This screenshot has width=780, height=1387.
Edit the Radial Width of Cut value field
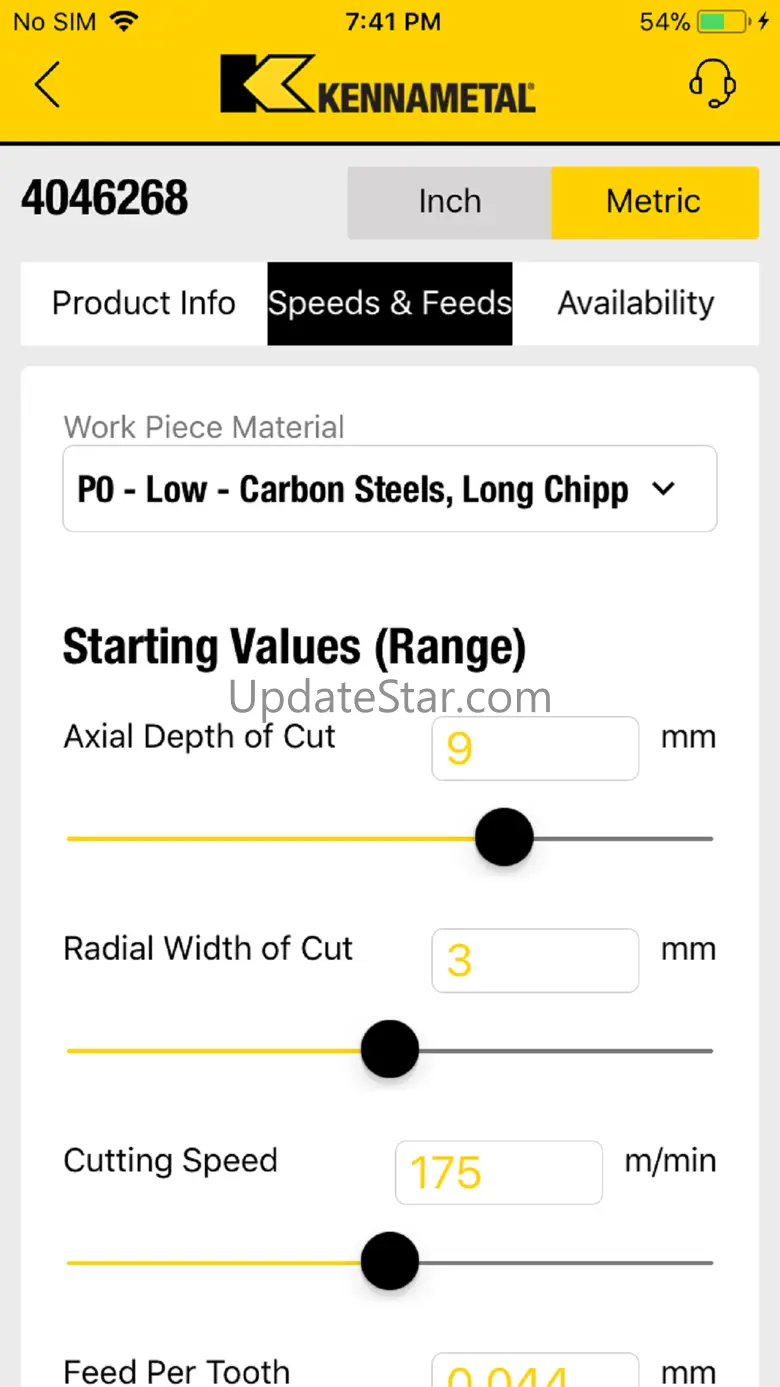pos(535,960)
